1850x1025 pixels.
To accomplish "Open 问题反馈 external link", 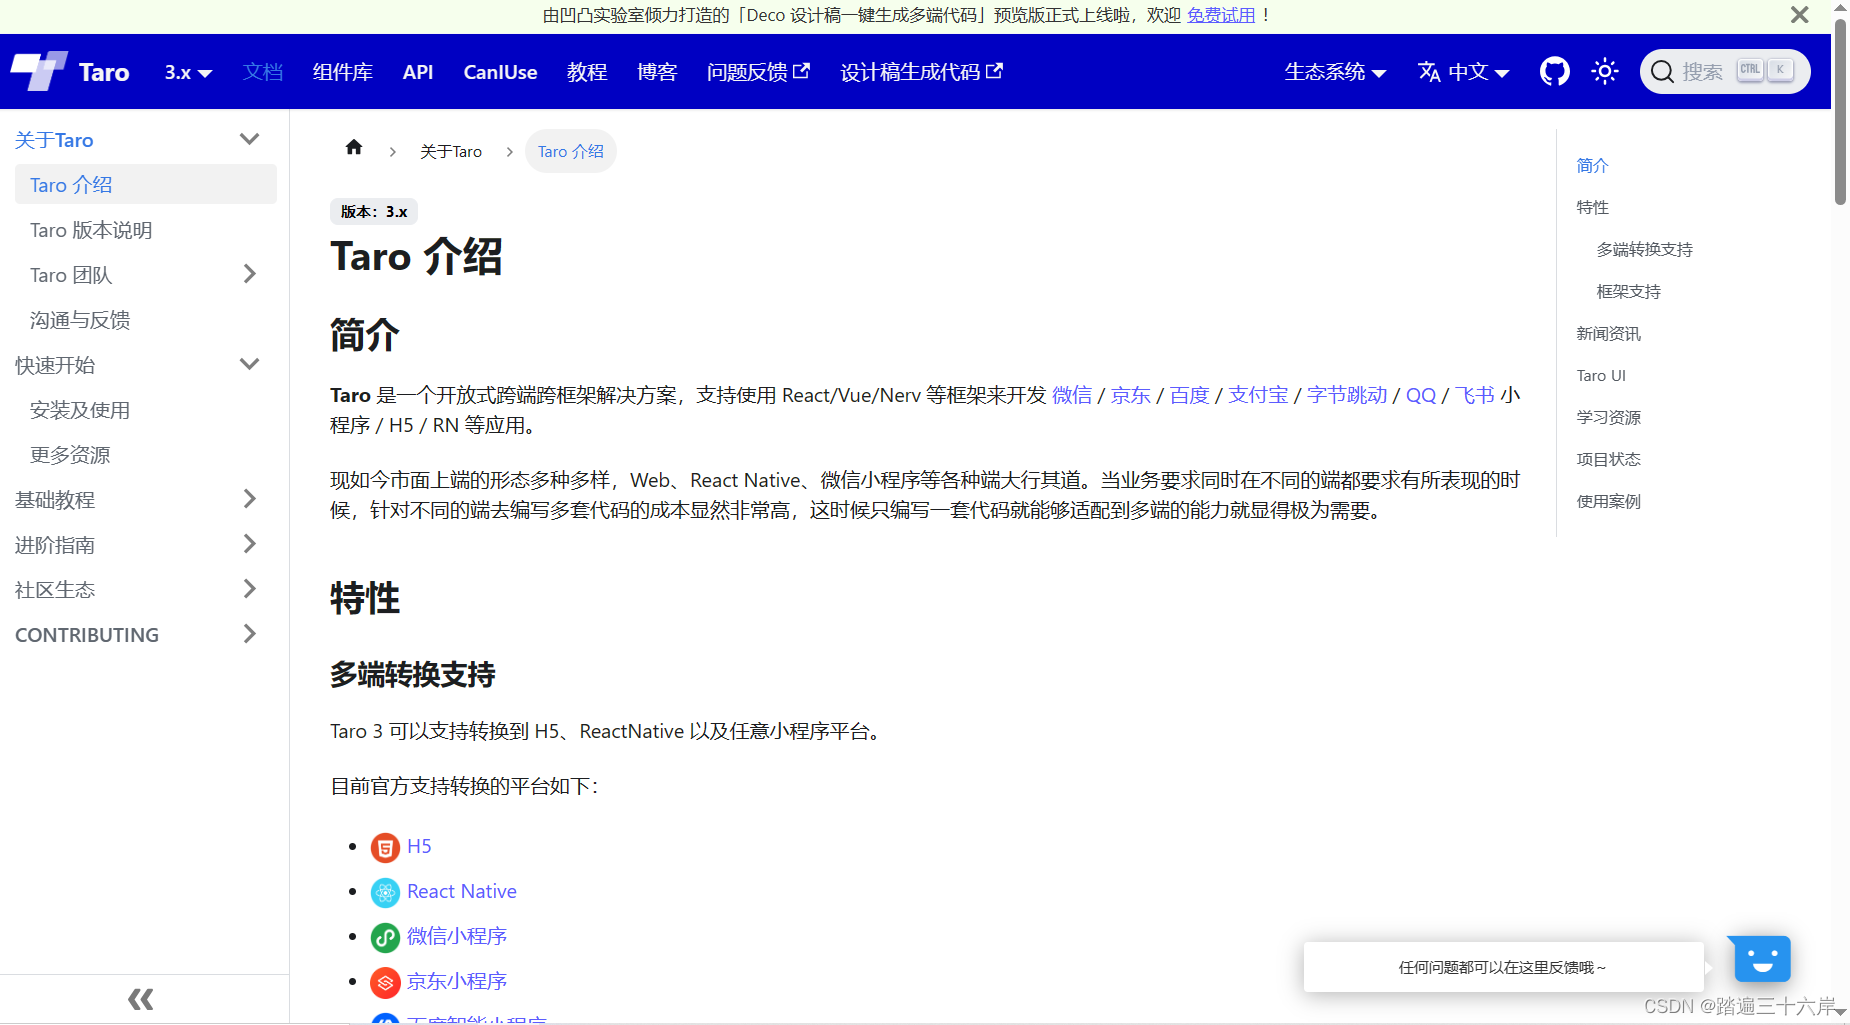I will click(x=758, y=72).
